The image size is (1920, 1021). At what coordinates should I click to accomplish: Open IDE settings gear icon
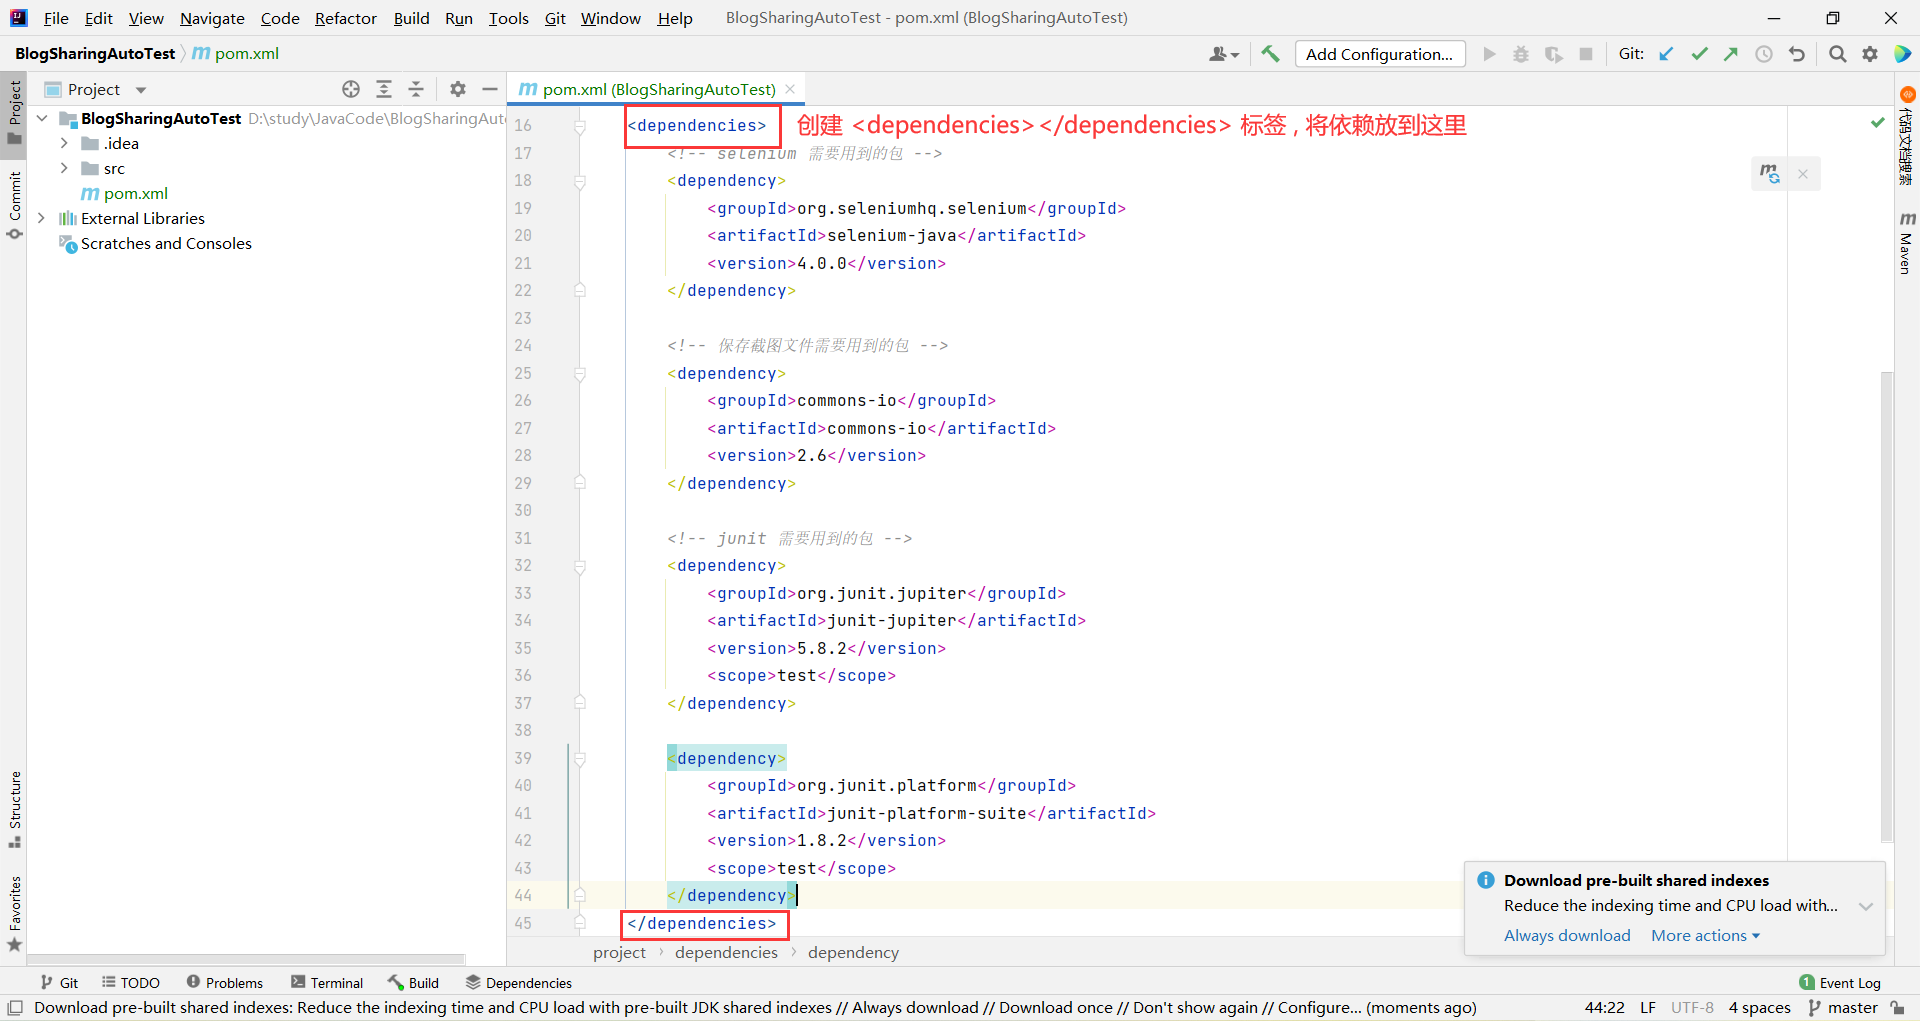point(1870,54)
